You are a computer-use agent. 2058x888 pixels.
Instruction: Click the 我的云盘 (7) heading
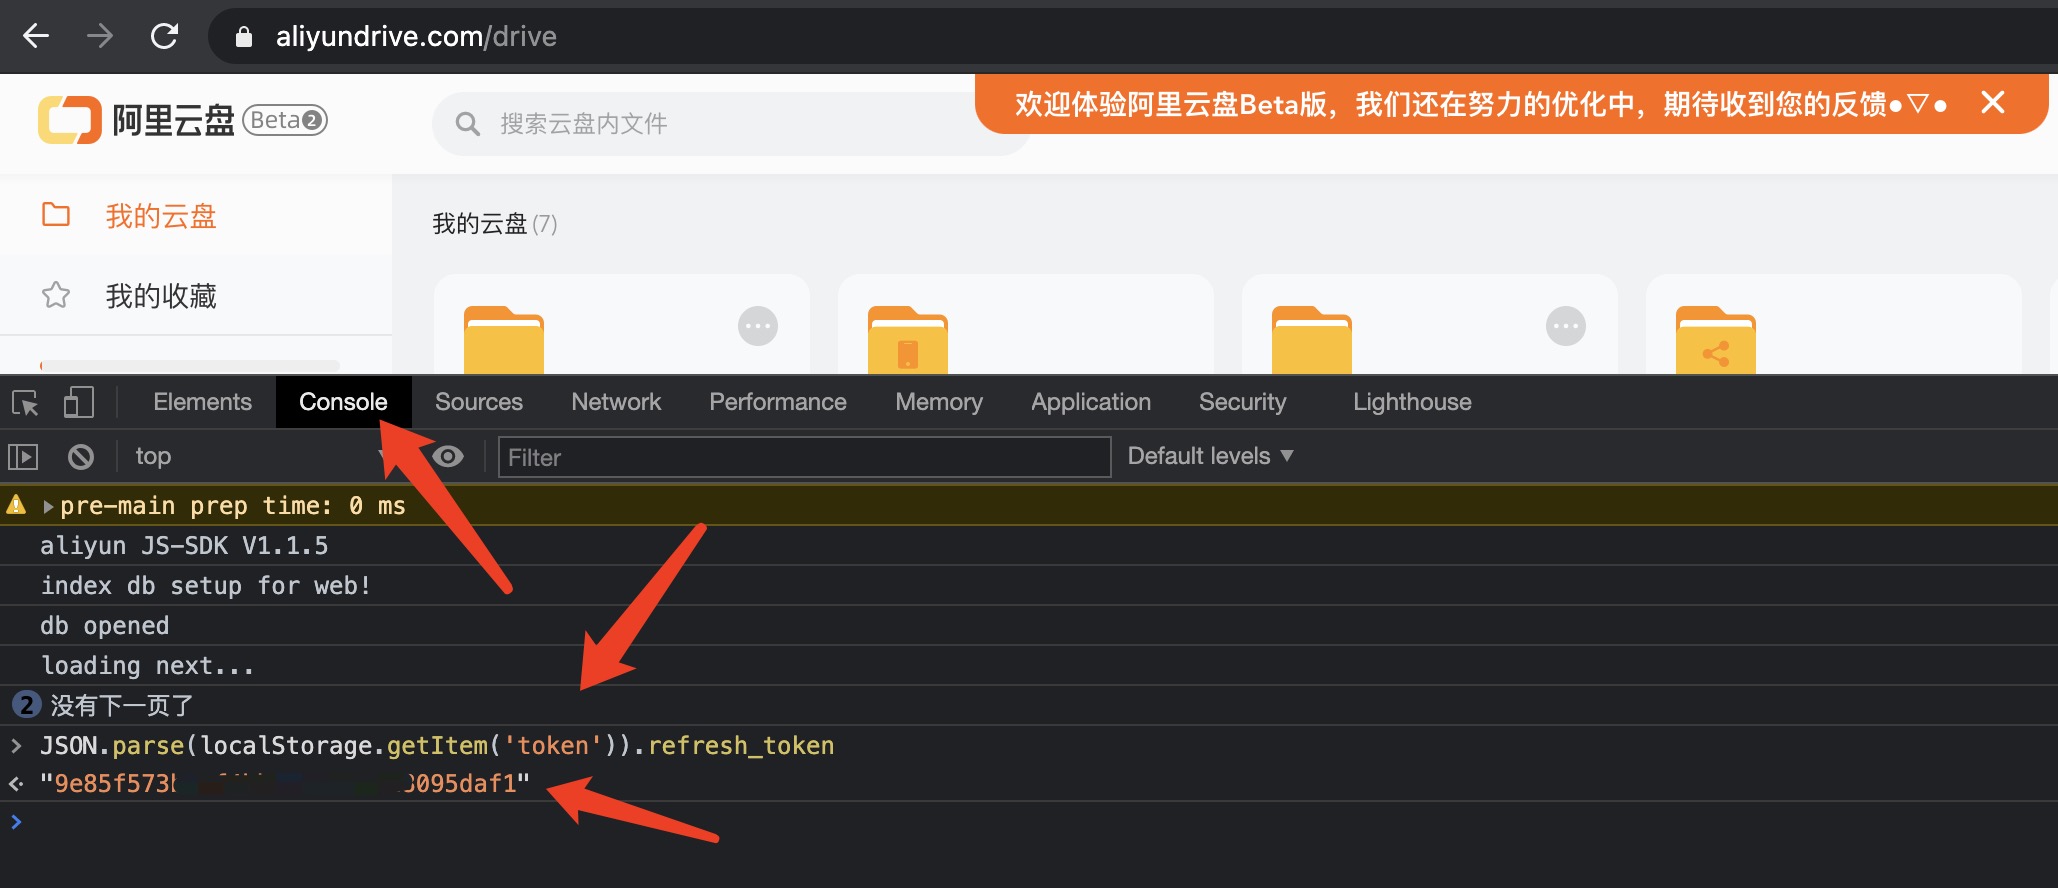tap(495, 224)
